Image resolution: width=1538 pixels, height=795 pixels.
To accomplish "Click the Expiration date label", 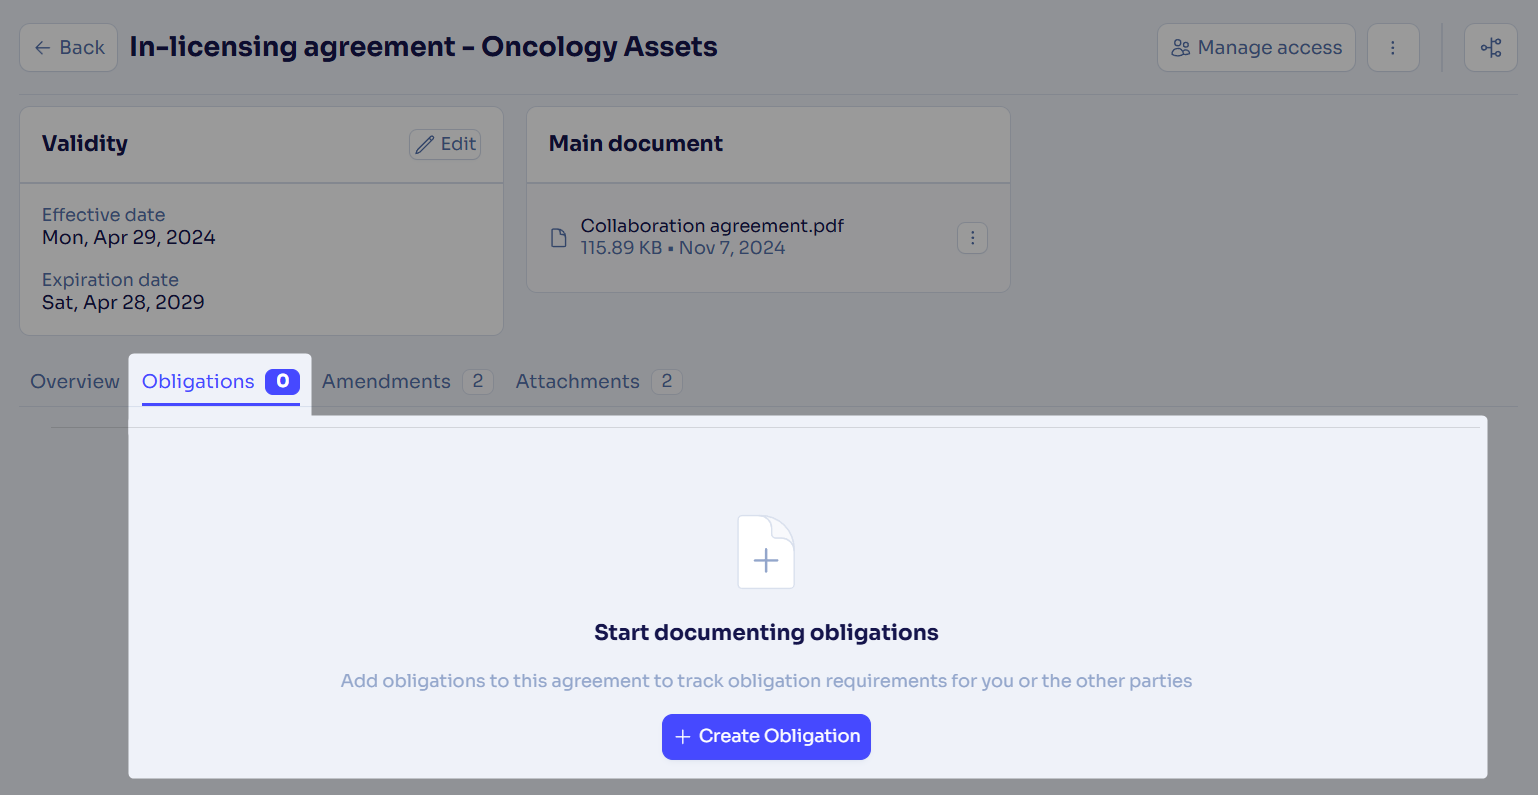I will point(110,280).
